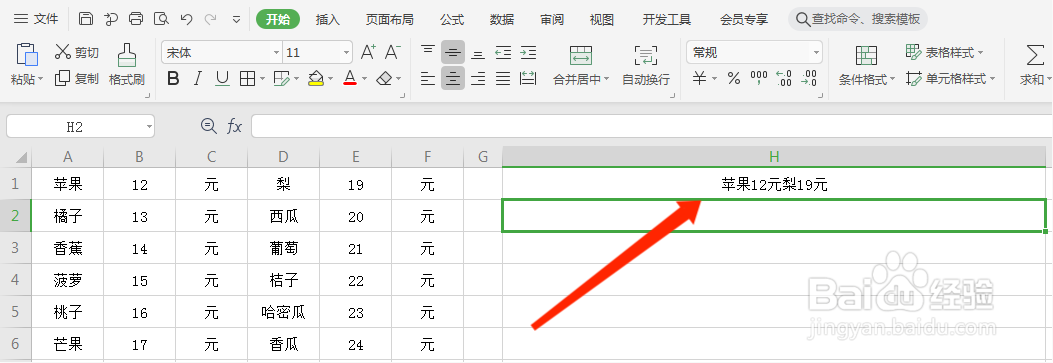Click the Conditional Formatting (条件格式) icon
The width and height of the screenshot is (1053, 363).
click(x=866, y=55)
